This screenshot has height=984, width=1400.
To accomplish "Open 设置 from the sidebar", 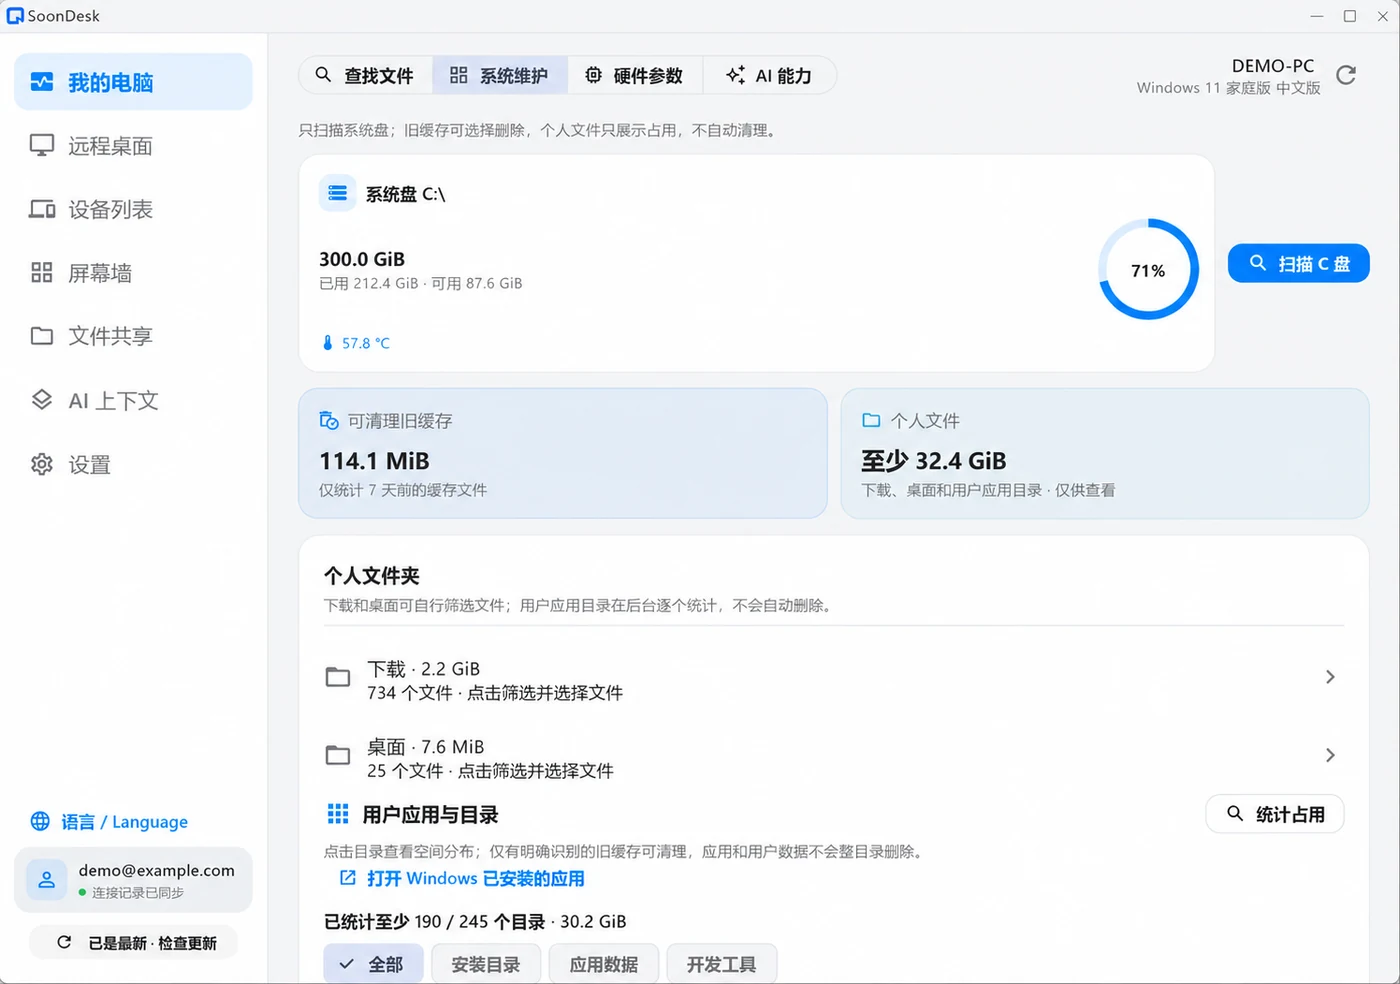I will (x=133, y=465).
